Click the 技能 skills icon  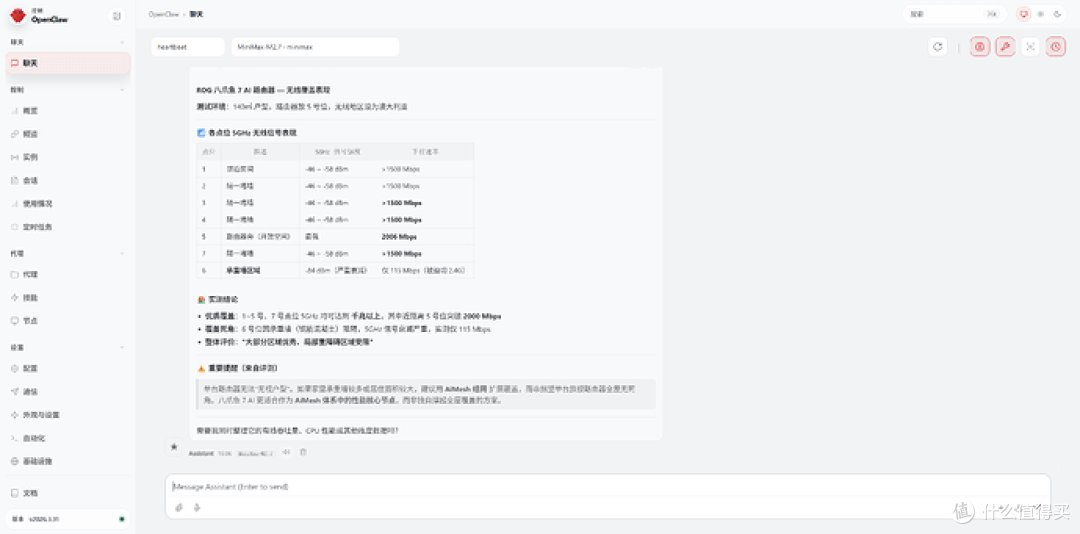(x=14, y=298)
